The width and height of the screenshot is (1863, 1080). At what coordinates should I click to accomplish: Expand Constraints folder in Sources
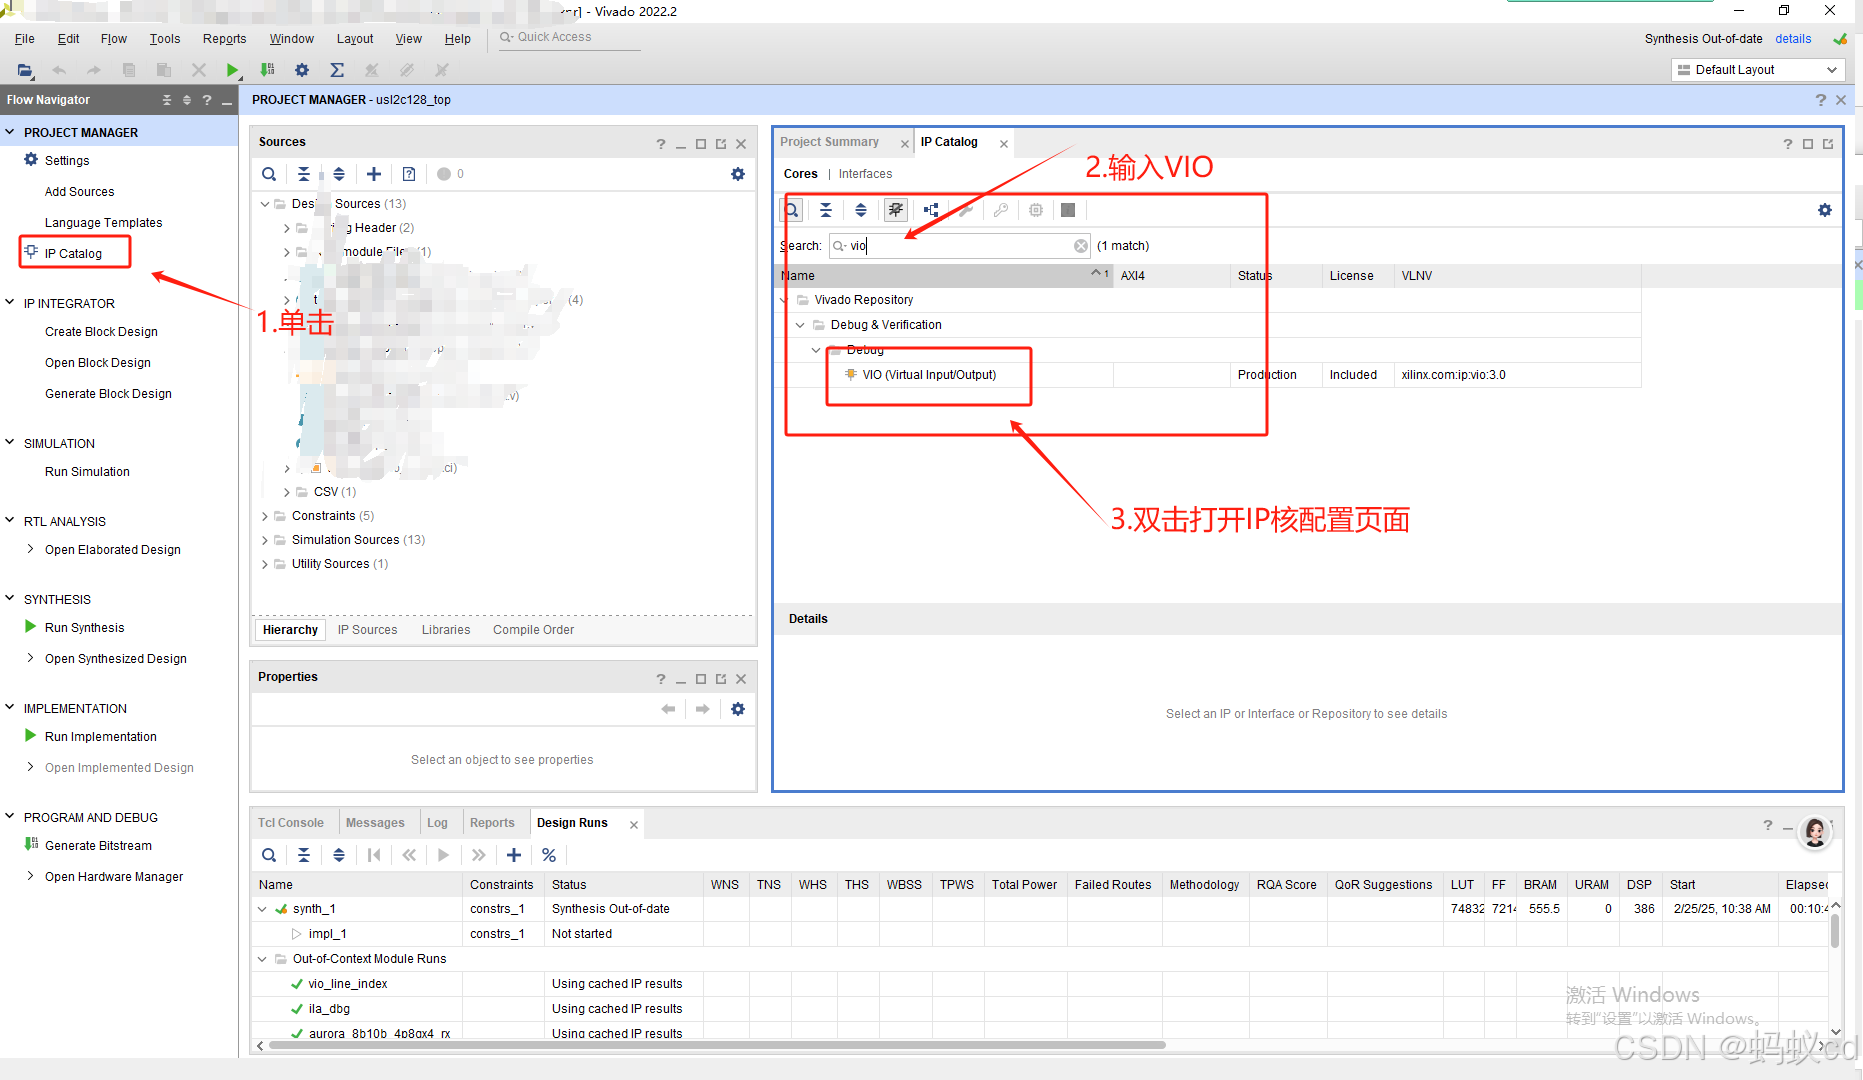coord(265,516)
